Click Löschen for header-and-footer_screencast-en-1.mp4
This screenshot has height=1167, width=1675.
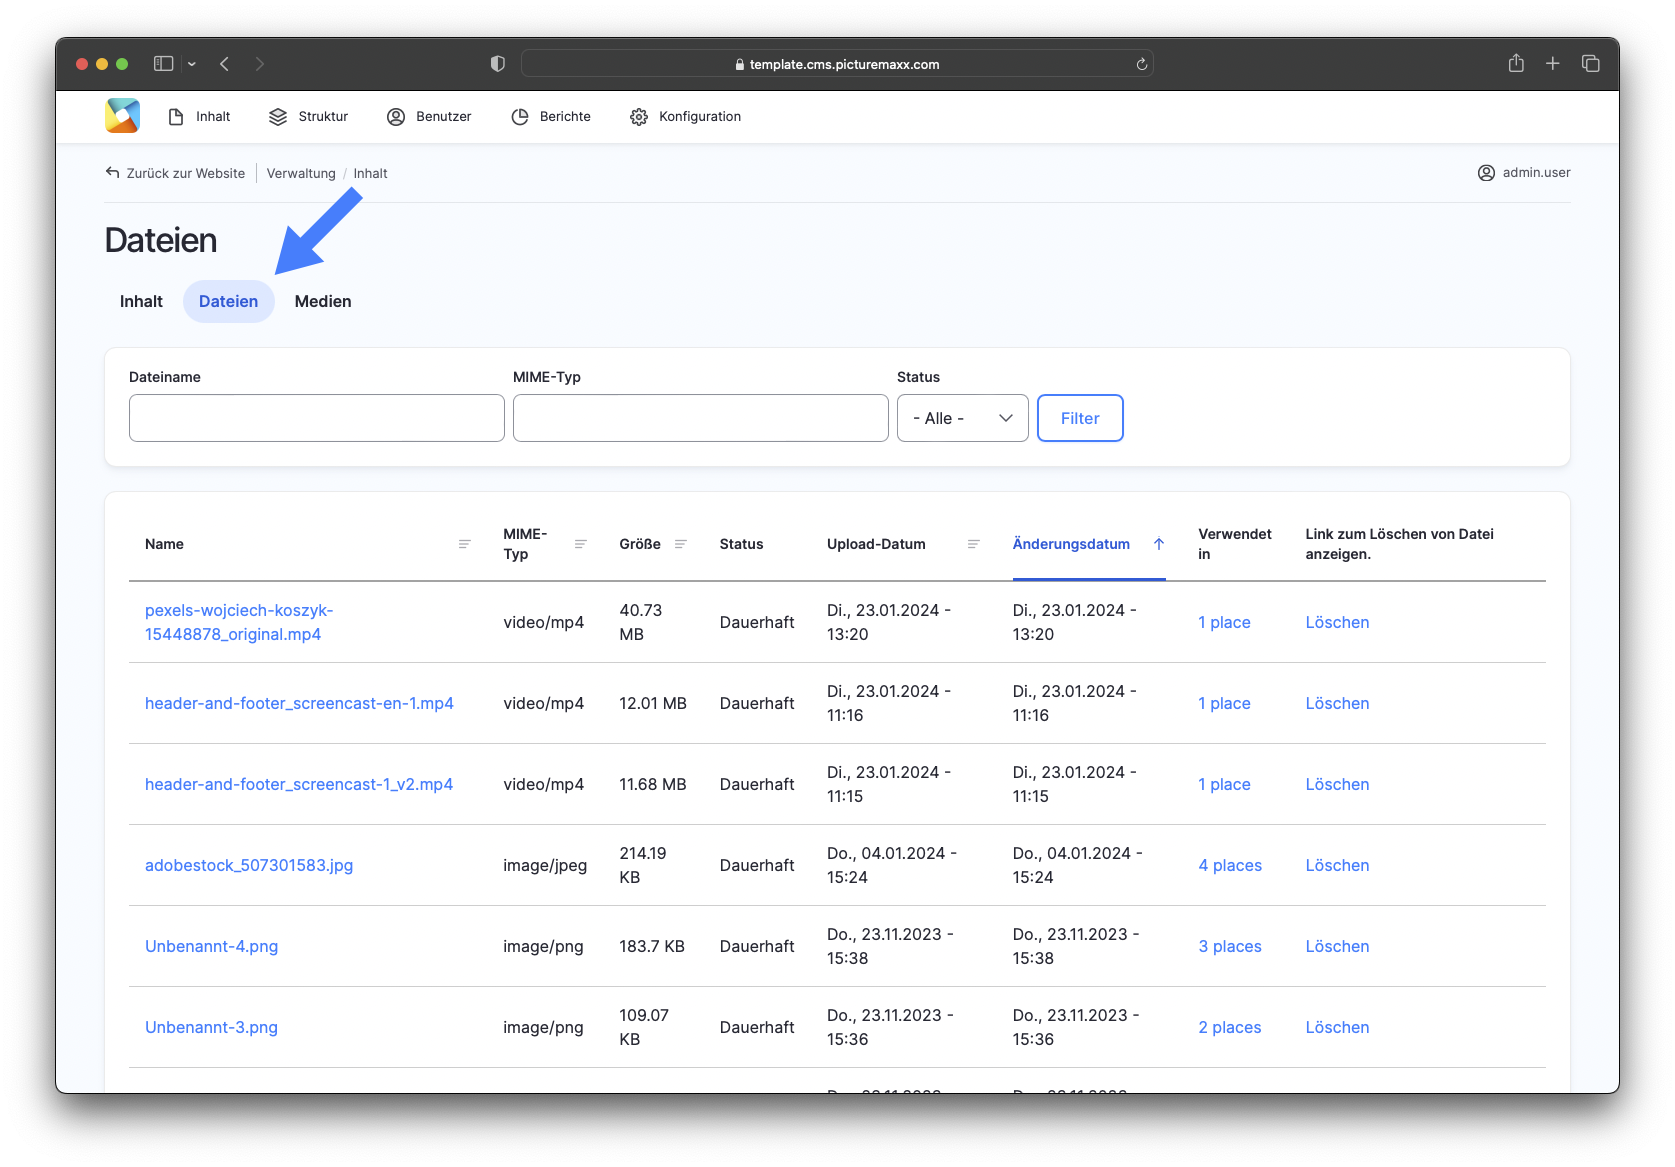[x=1337, y=703]
